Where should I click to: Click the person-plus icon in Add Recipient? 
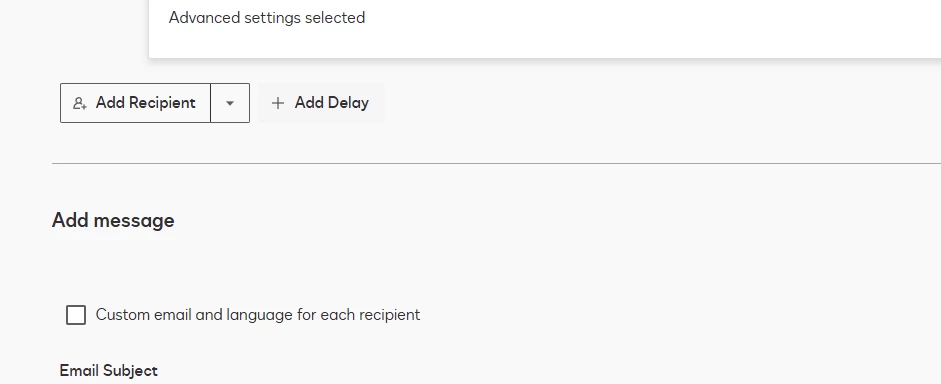[80, 103]
